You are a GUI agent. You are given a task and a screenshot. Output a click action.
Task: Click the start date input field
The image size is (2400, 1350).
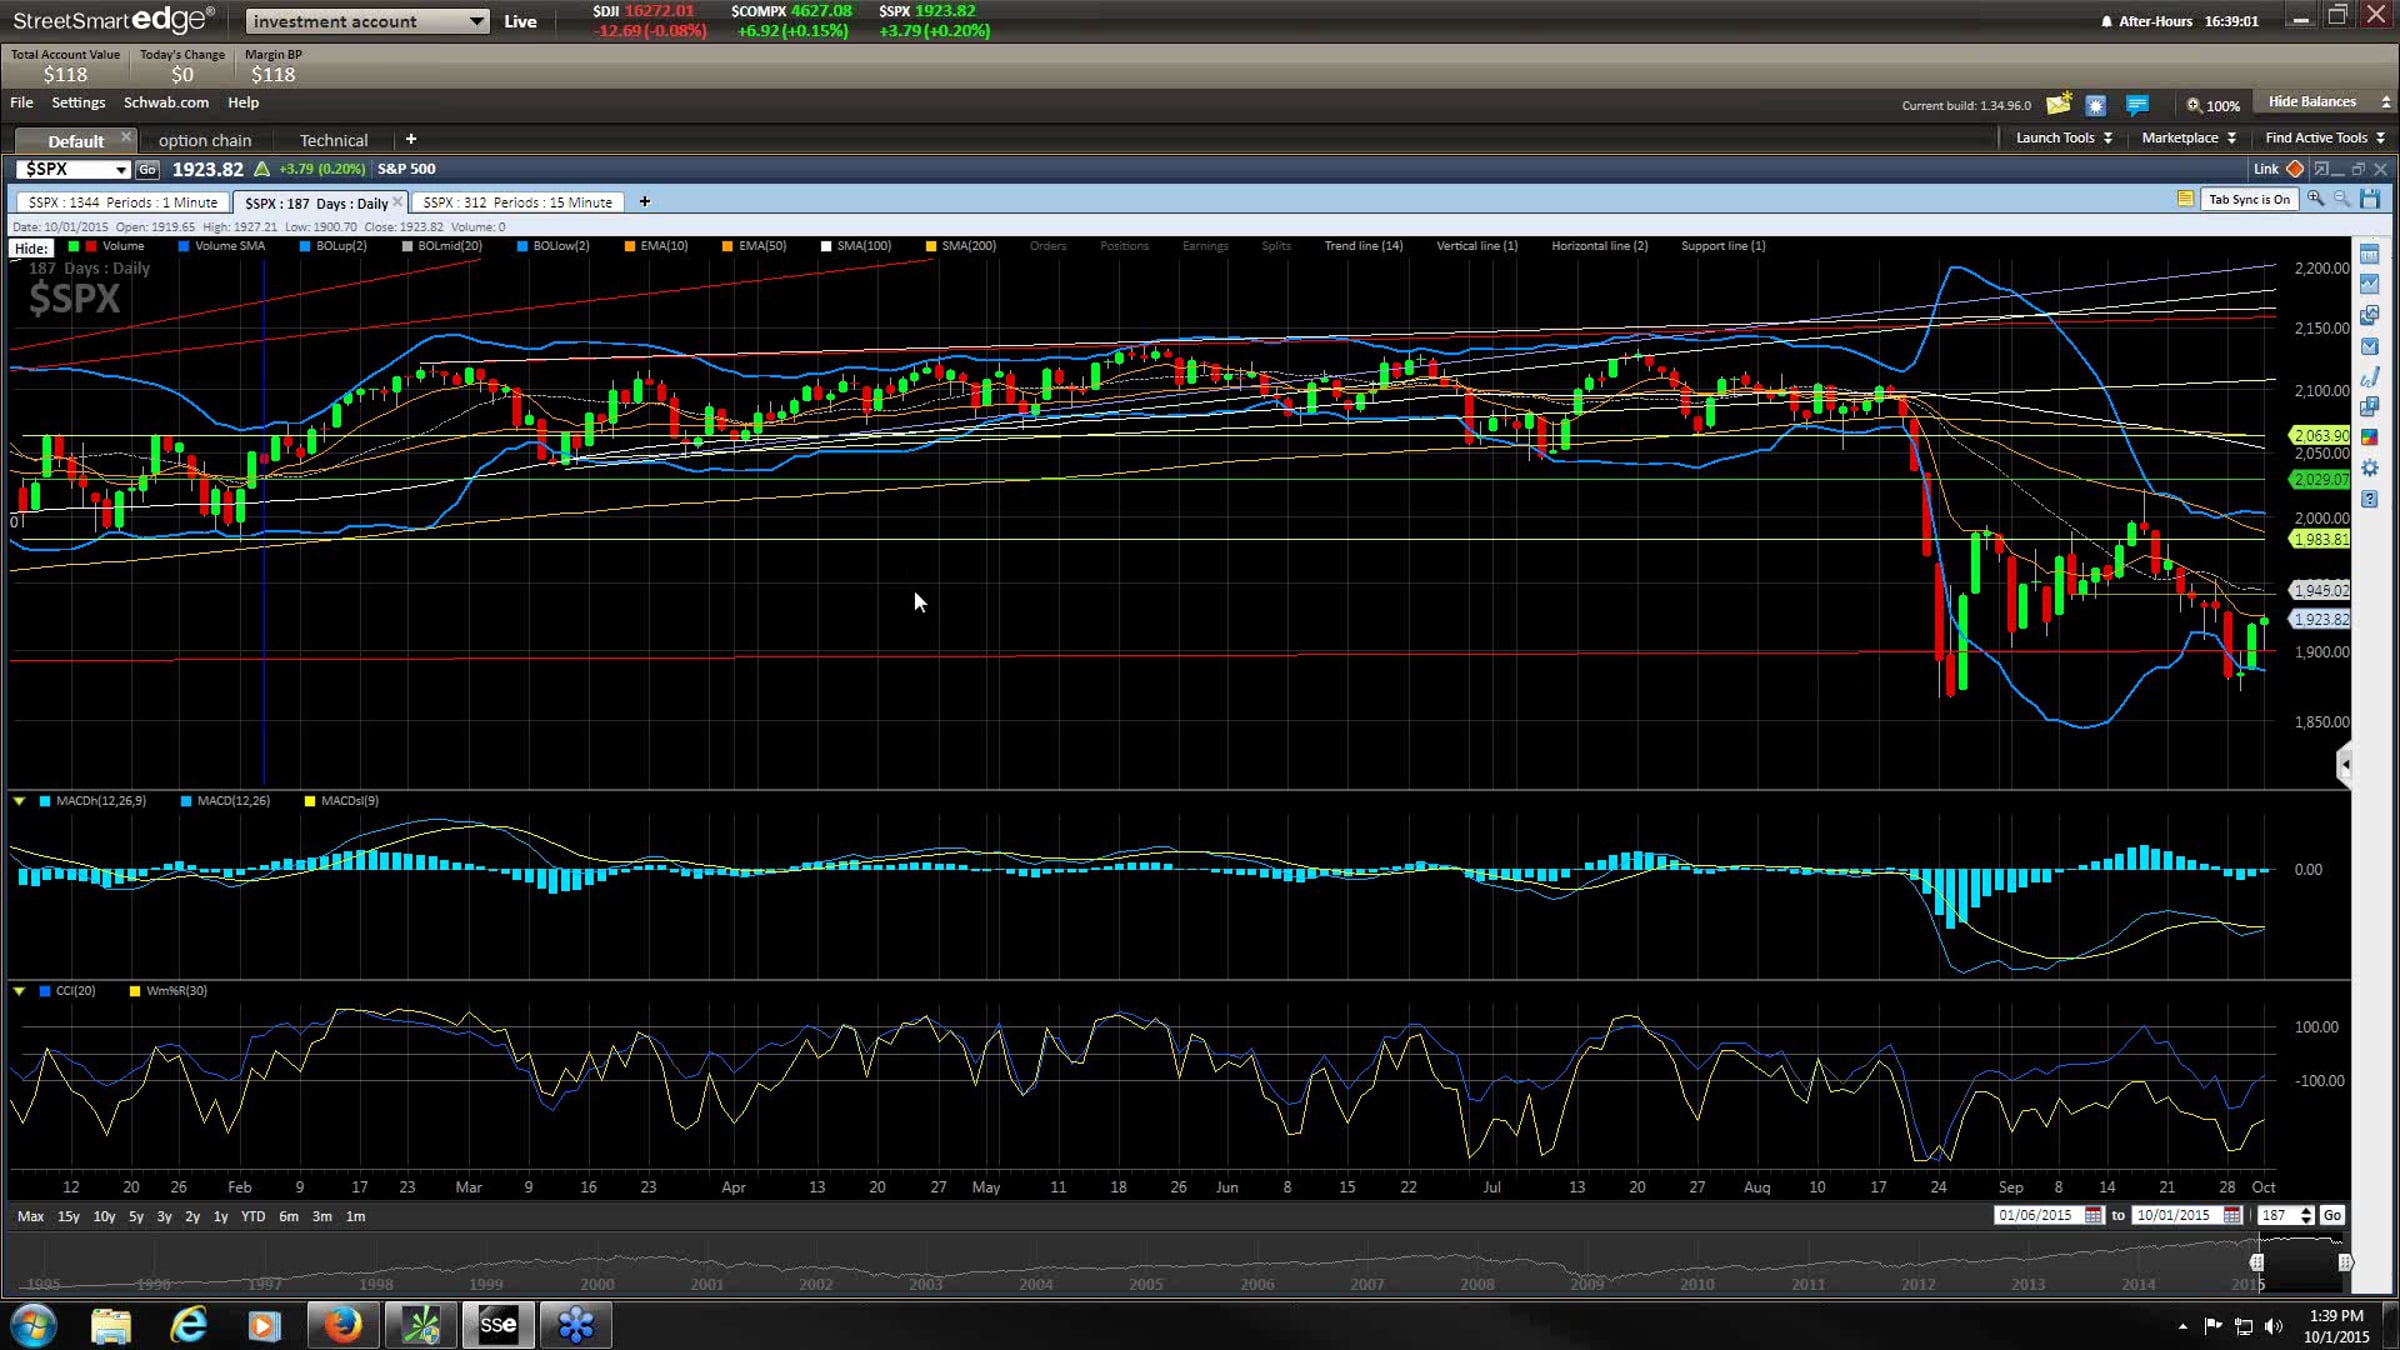point(2035,1215)
